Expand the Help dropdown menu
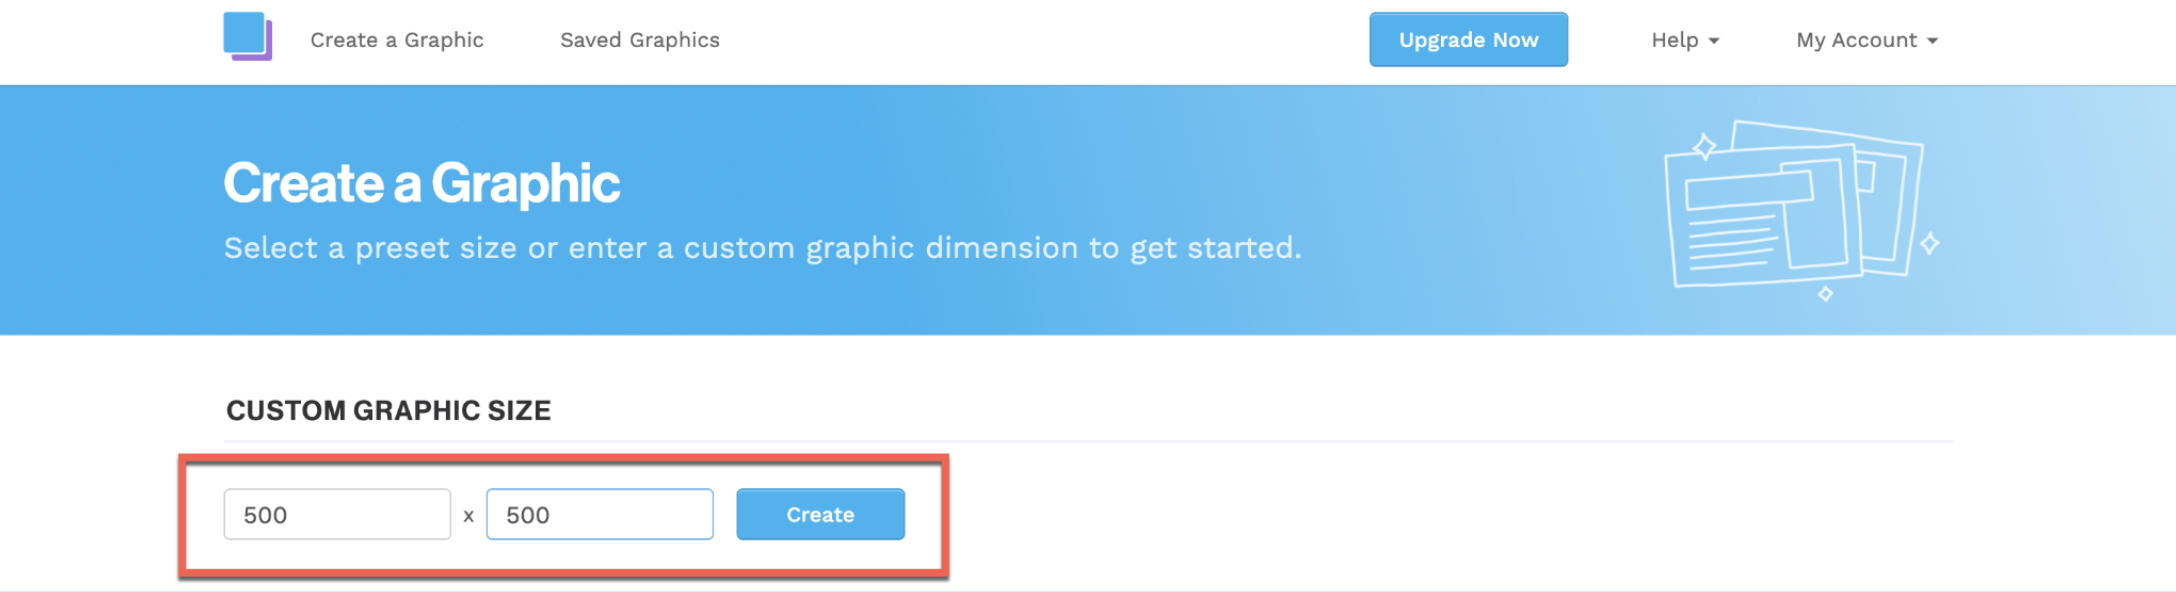Screen dimensions: 2176x592 1685,40
